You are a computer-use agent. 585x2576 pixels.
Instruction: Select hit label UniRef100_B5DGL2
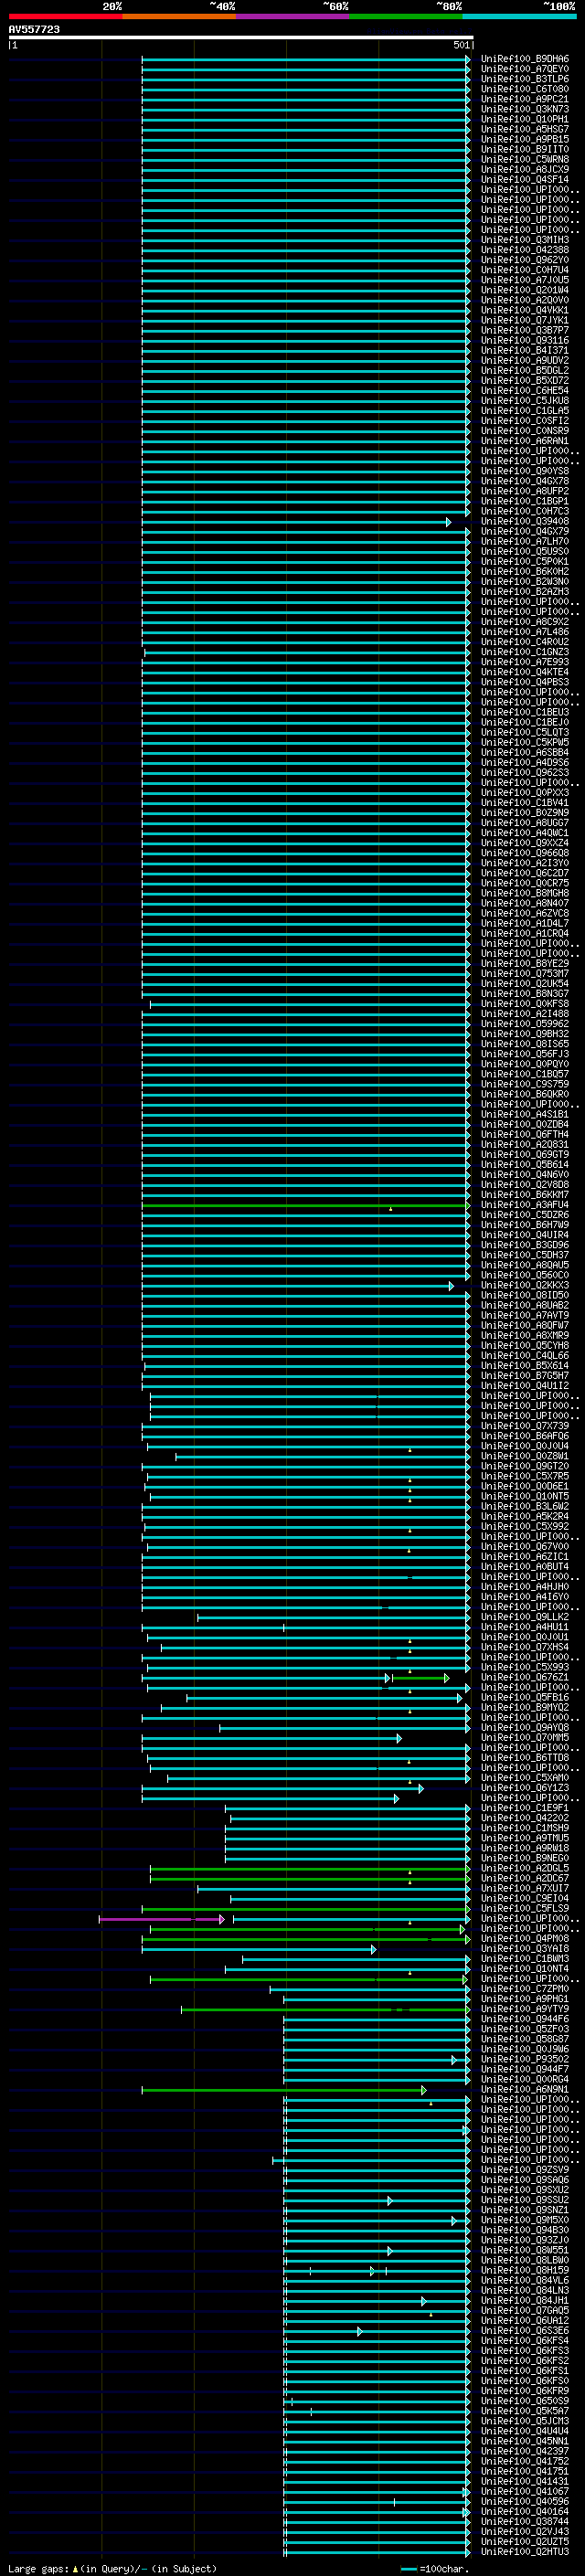[525, 370]
